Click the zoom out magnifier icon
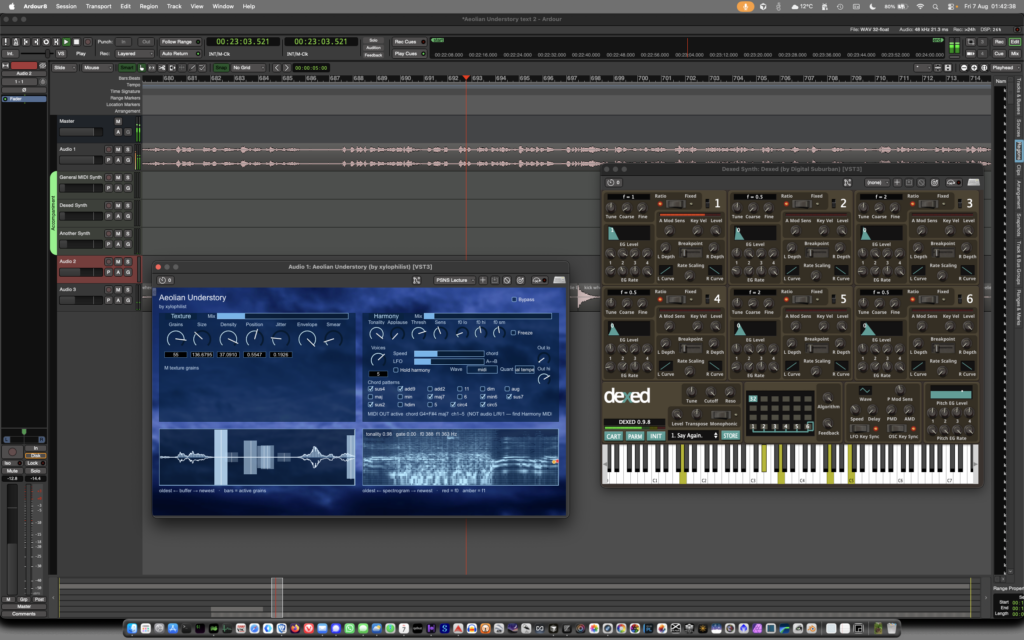The height and width of the screenshot is (640, 1024). point(964,67)
